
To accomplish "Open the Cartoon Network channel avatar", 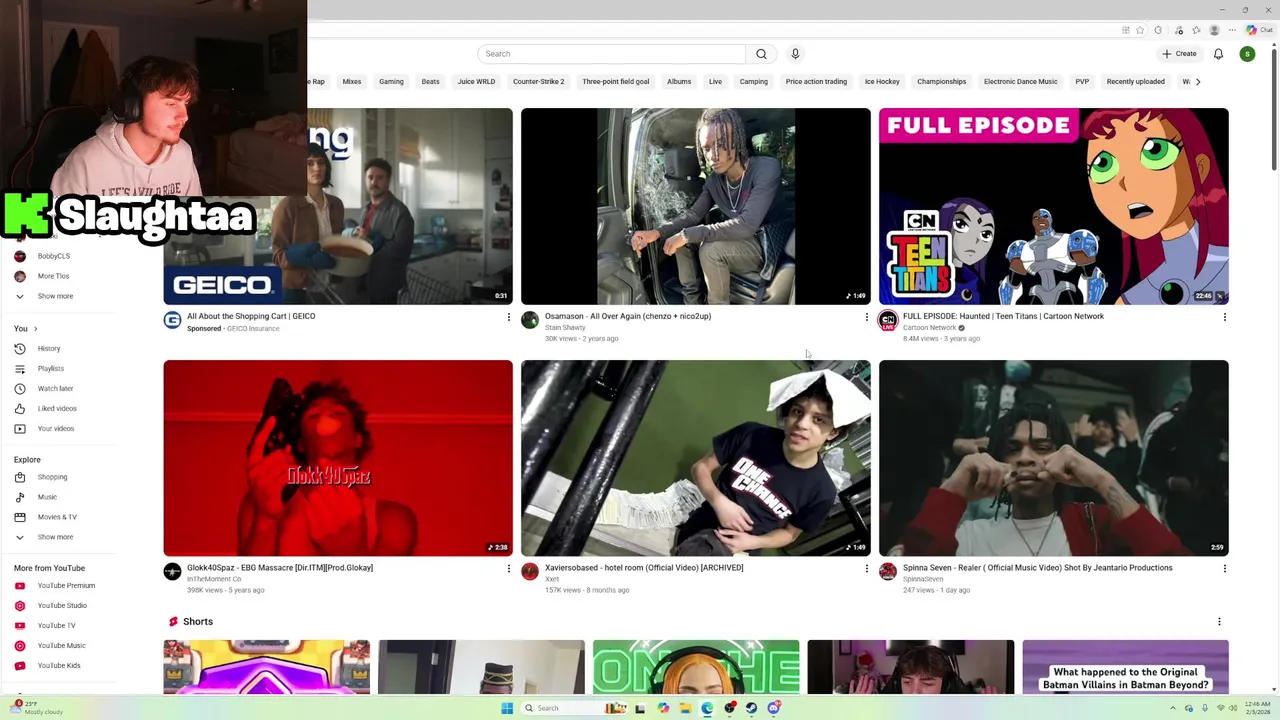I will point(887,320).
